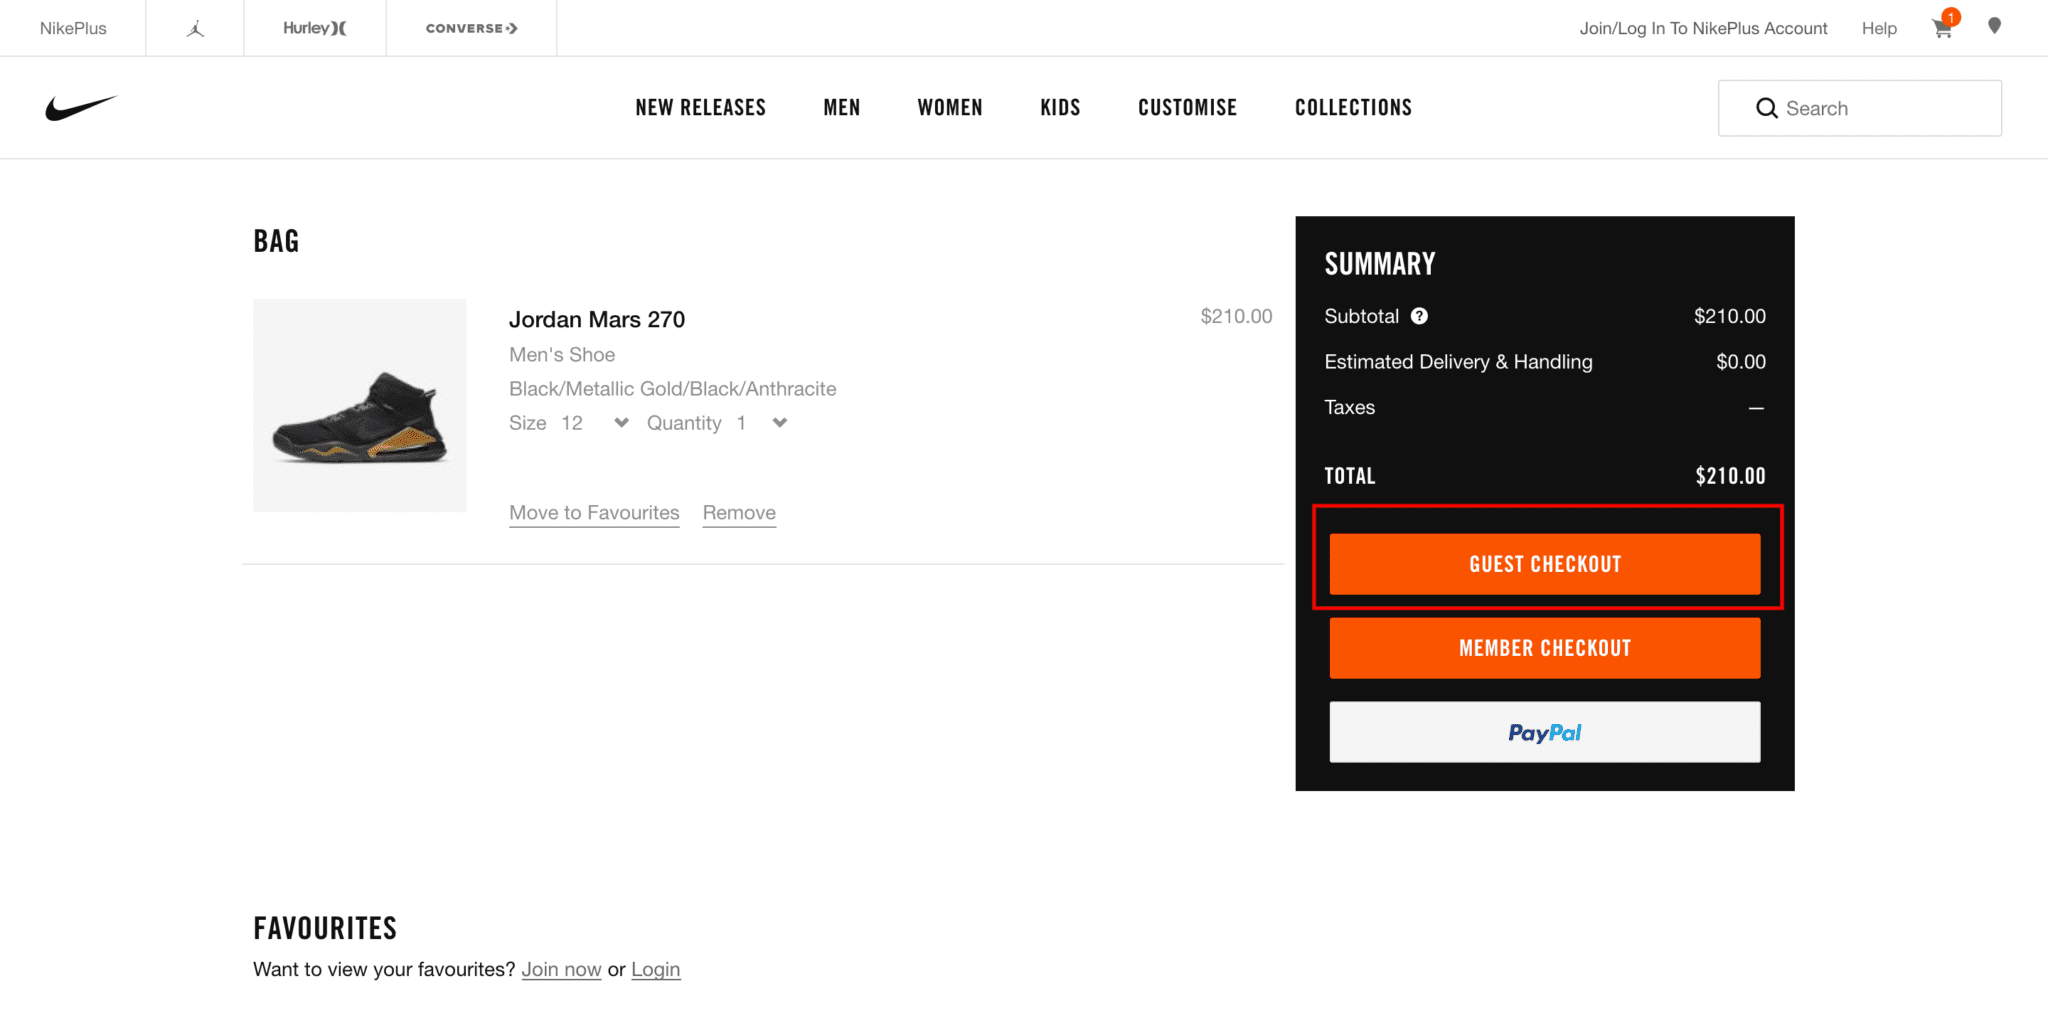This screenshot has width=2048, height=1023.
Task: Click the Black/Metallic Gold/Black/Anthracite colour text
Action: click(673, 389)
